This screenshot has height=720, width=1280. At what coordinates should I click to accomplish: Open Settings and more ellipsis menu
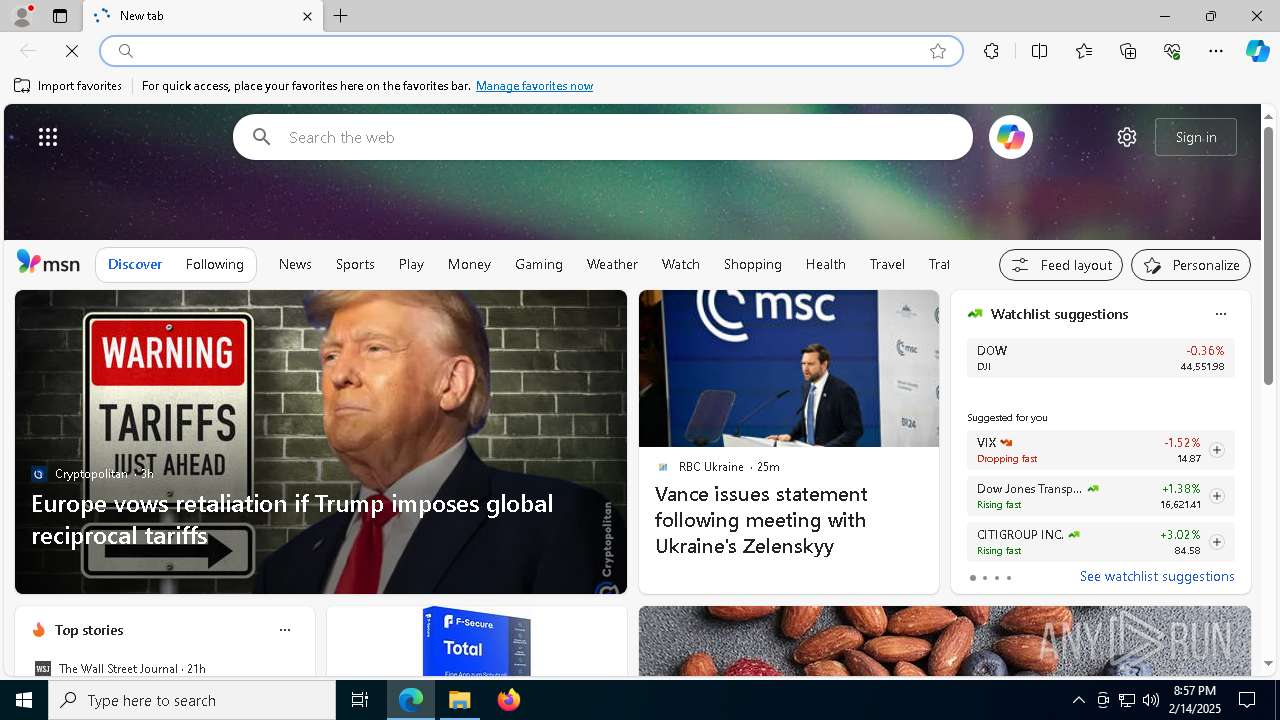(1216, 51)
